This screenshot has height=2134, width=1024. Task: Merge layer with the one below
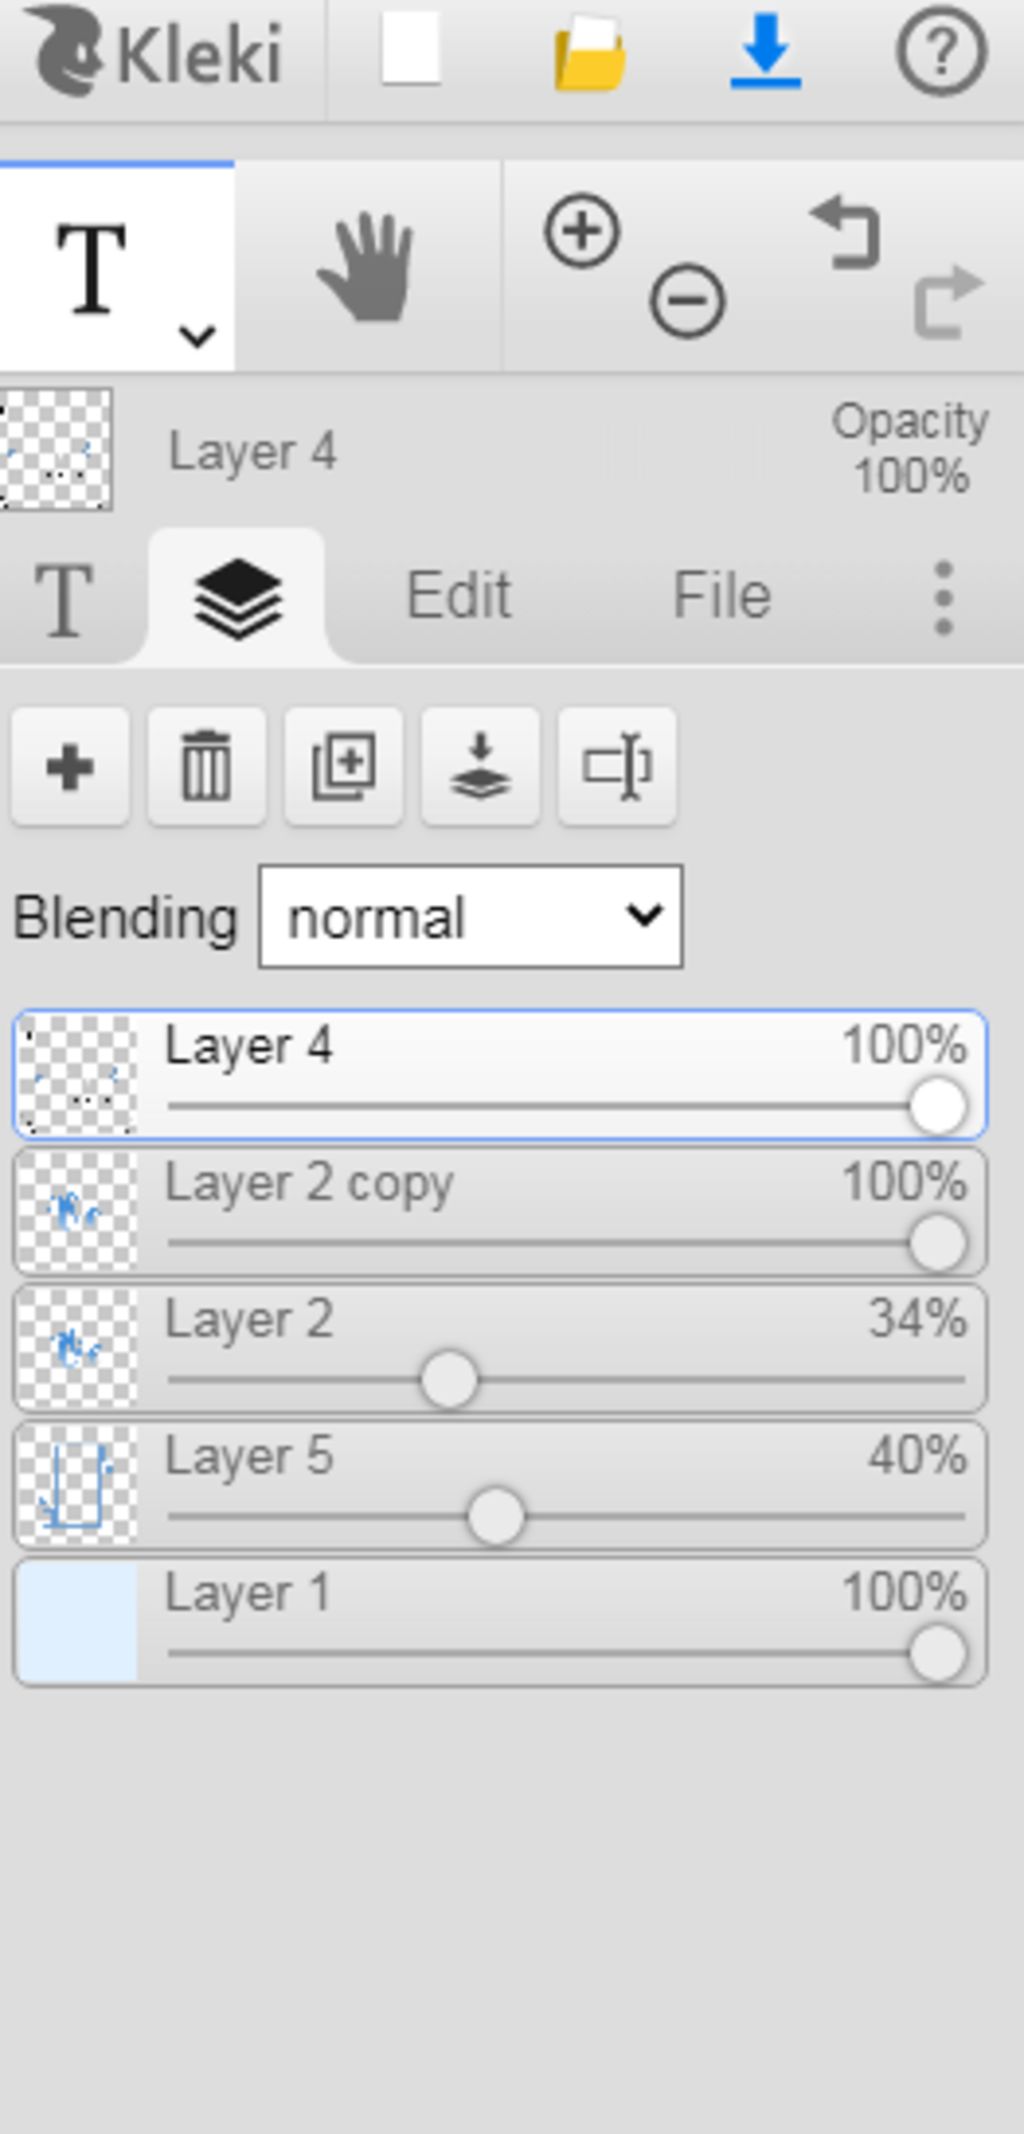pos(480,767)
